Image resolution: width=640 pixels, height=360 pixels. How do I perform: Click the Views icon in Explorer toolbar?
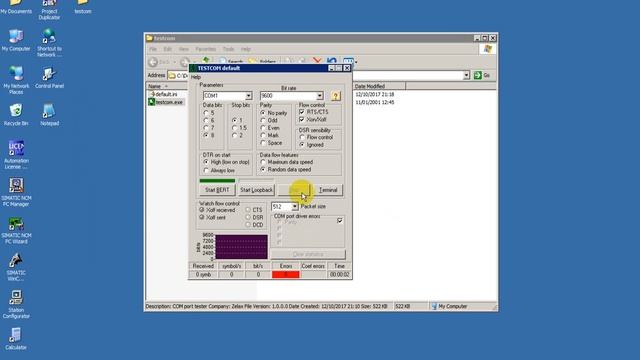pos(348,61)
